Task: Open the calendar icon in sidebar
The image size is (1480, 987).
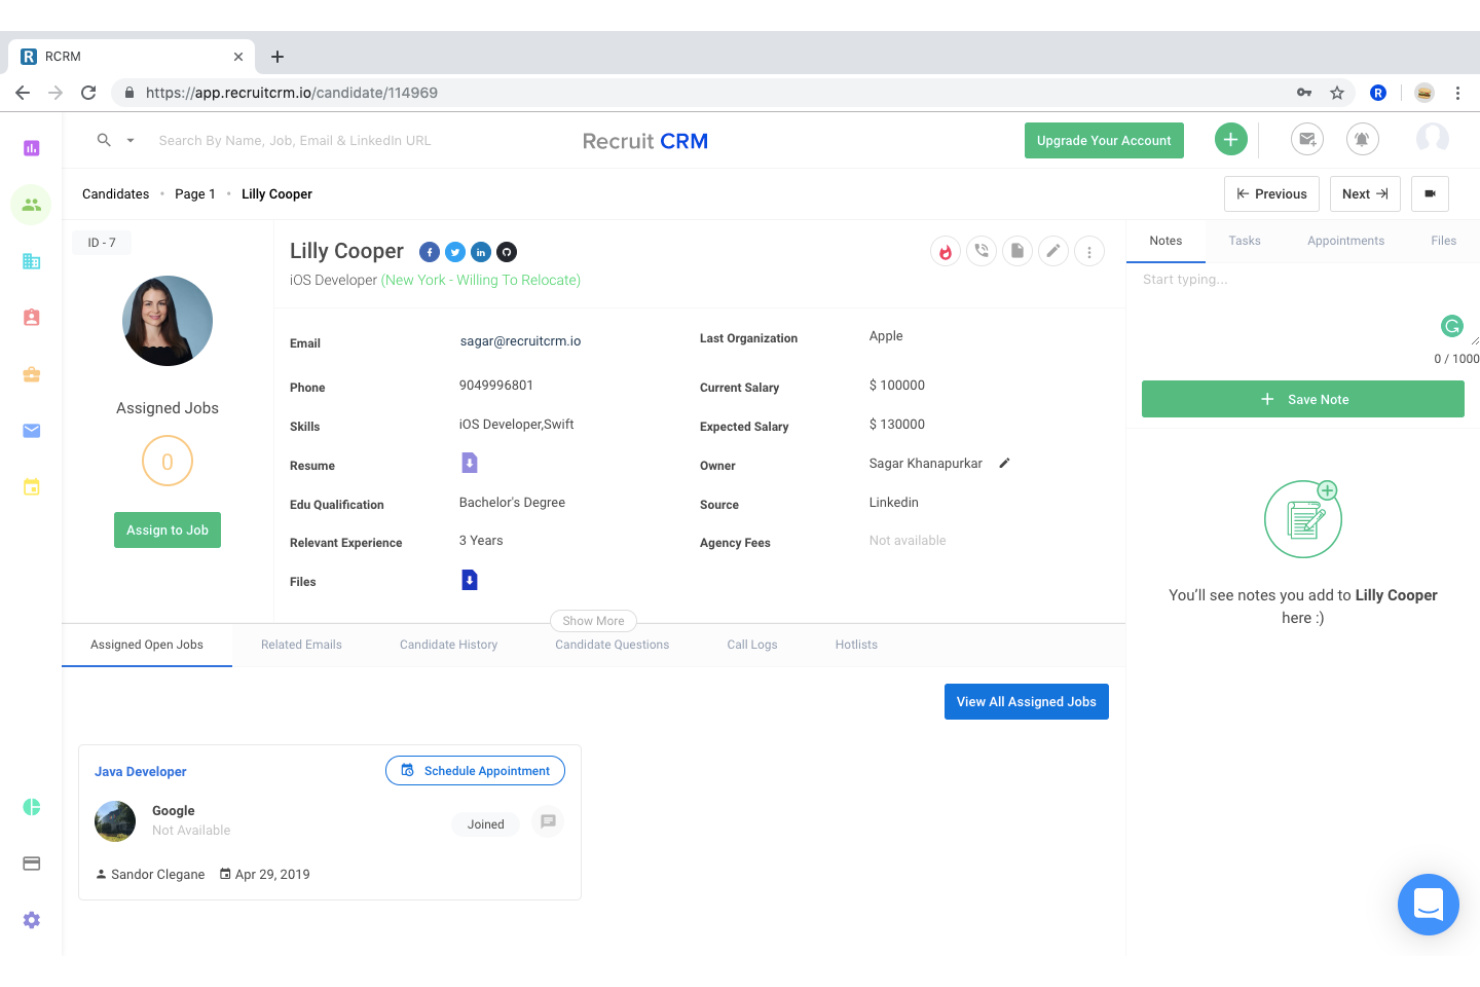Action: (x=31, y=487)
